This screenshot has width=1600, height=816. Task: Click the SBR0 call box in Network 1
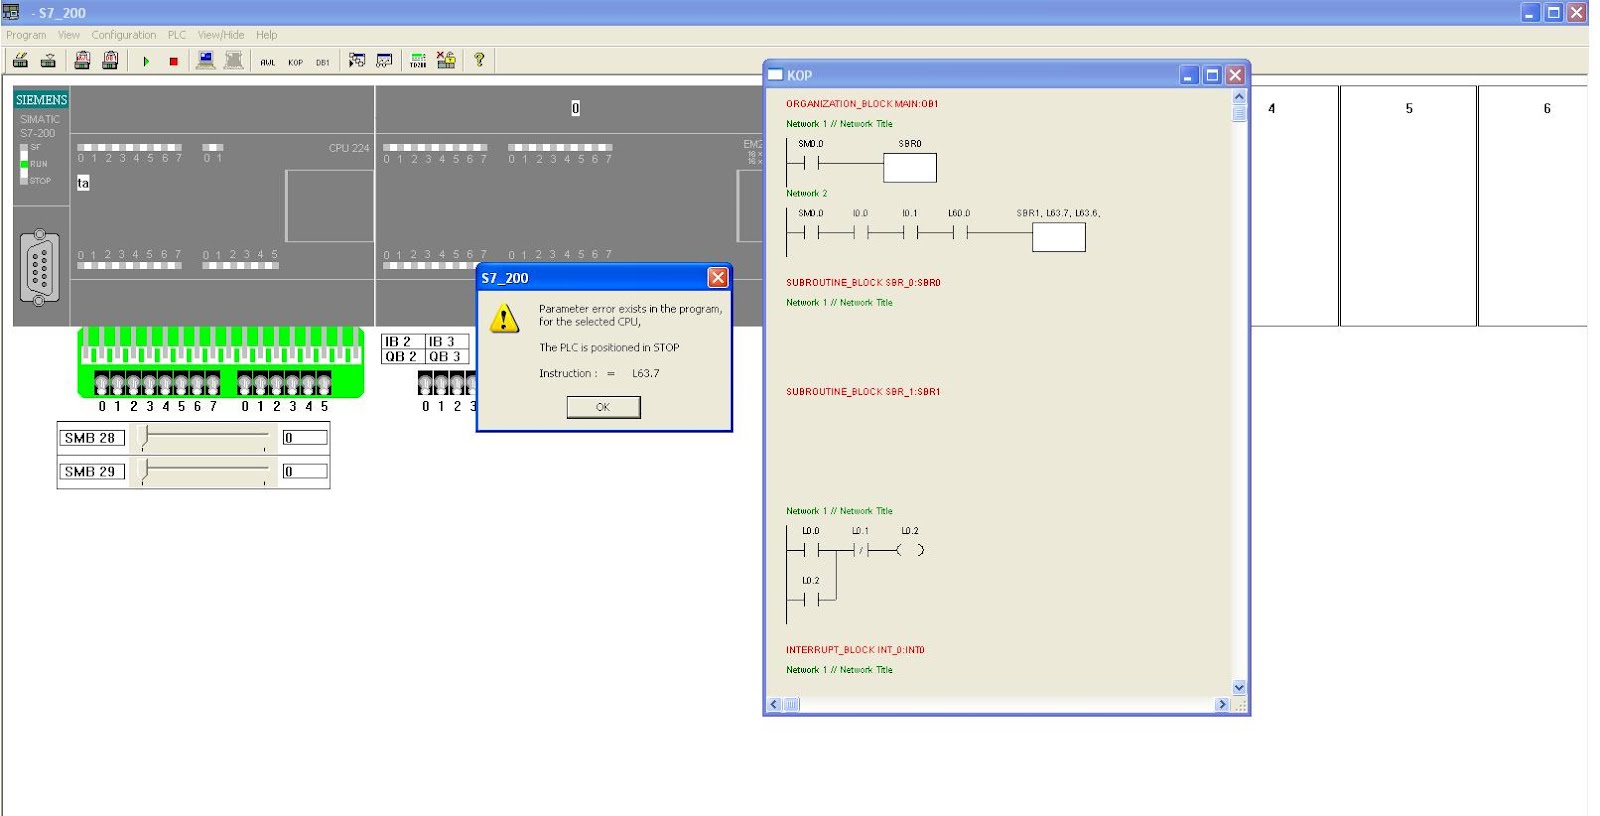tap(910, 167)
